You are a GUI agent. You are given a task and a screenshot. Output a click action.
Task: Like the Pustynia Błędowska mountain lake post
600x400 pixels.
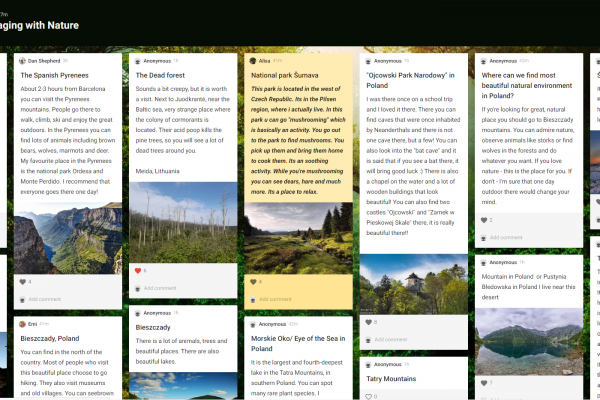click(484, 383)
